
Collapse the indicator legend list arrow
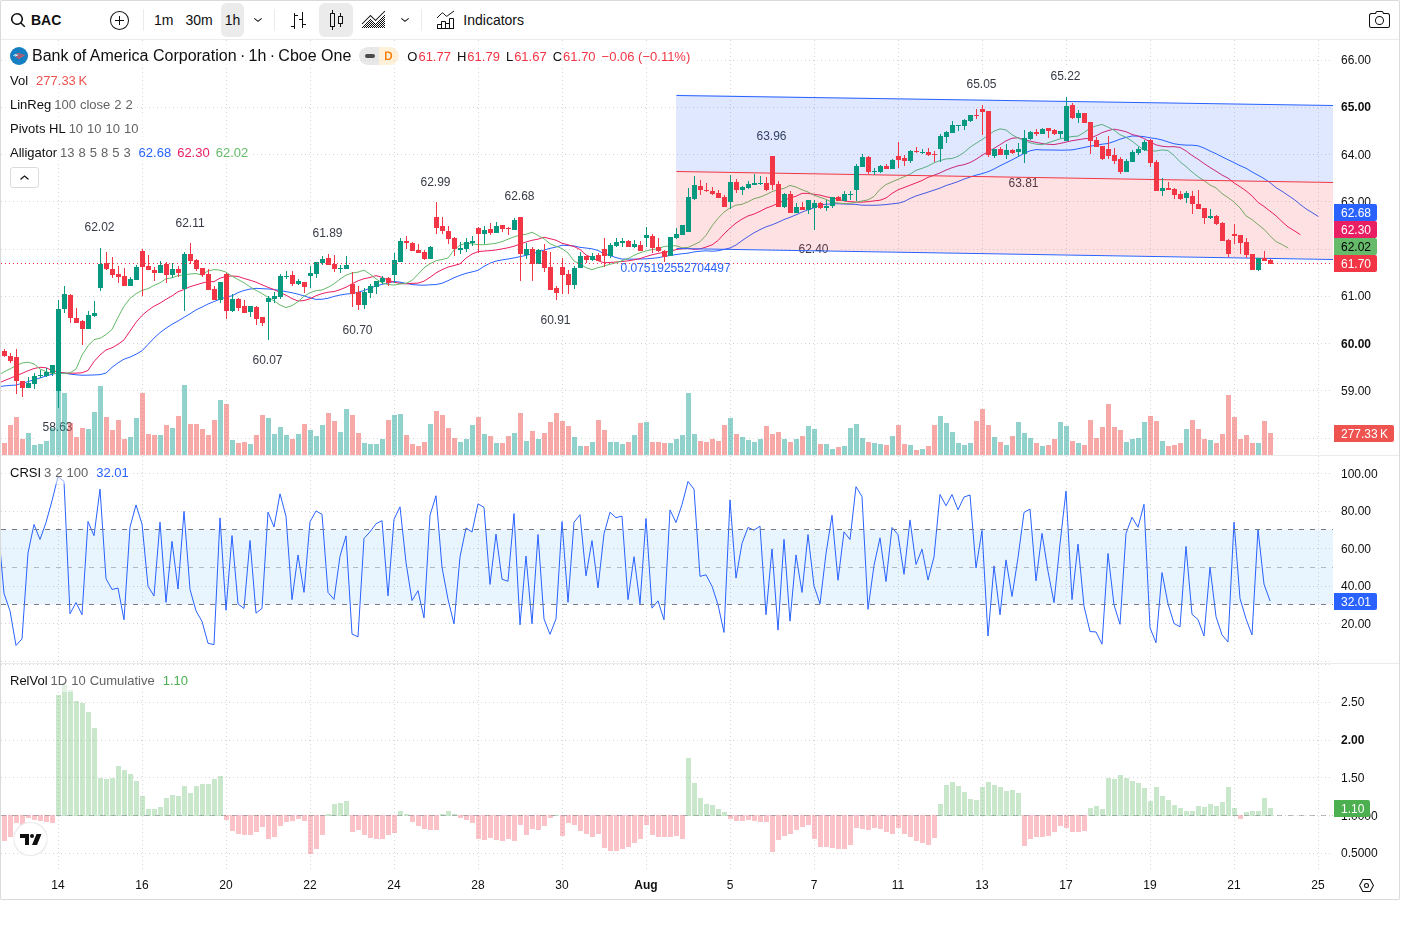[24, 177]
